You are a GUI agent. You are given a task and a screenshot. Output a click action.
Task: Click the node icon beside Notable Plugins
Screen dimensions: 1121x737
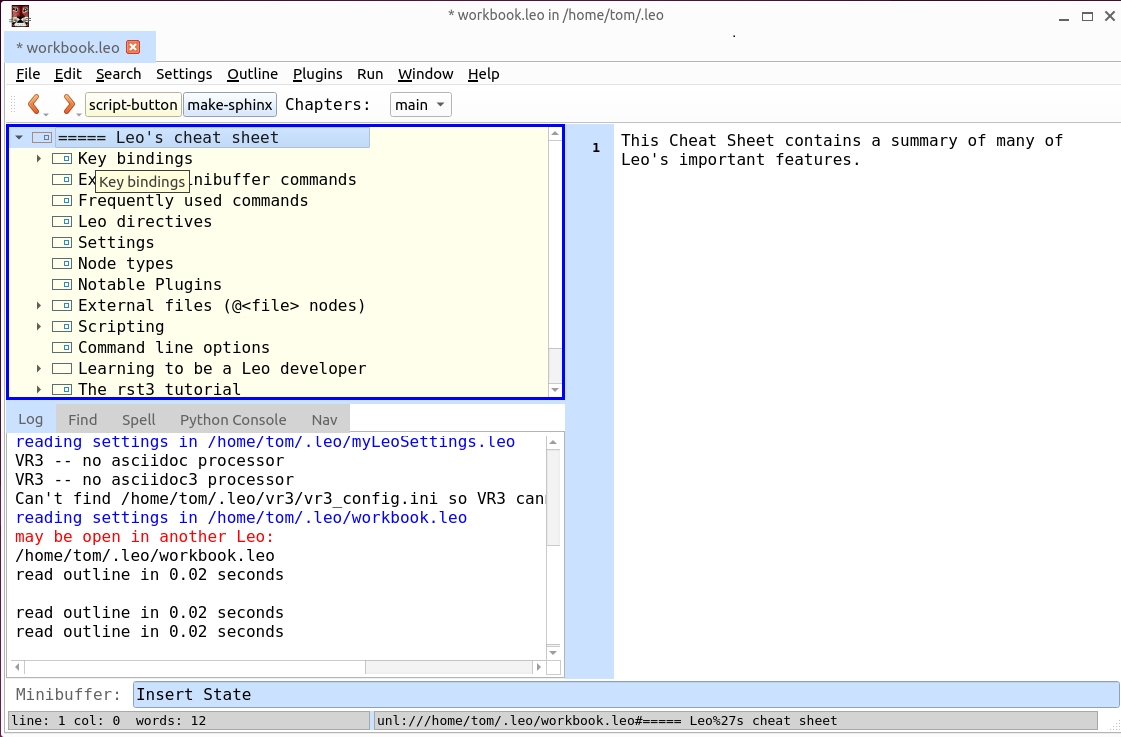62,285
